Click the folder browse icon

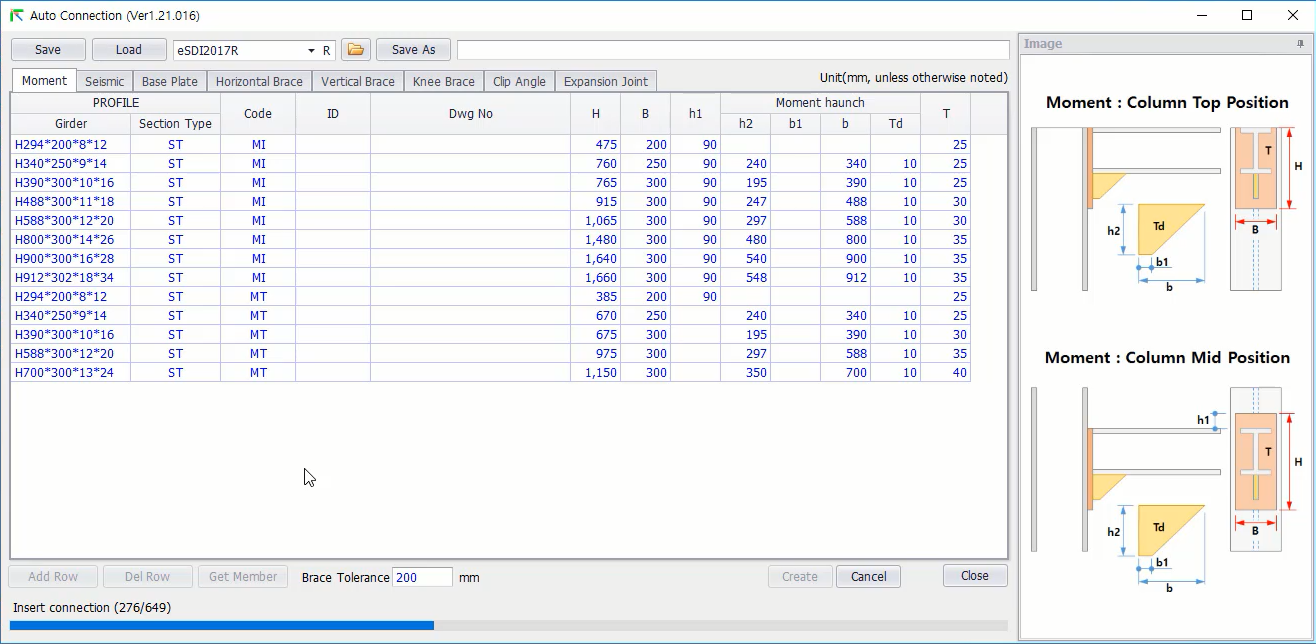356,50
